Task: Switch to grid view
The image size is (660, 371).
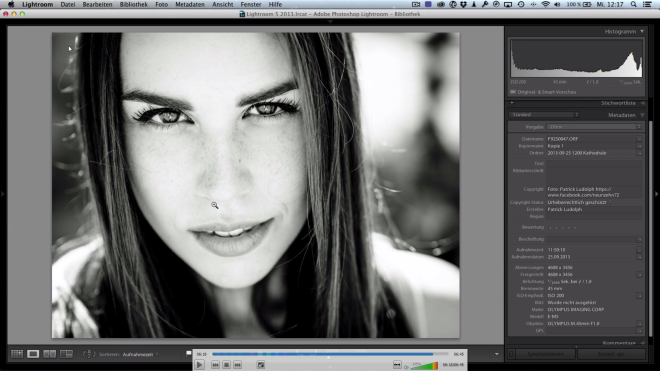Action: [17, 354]
